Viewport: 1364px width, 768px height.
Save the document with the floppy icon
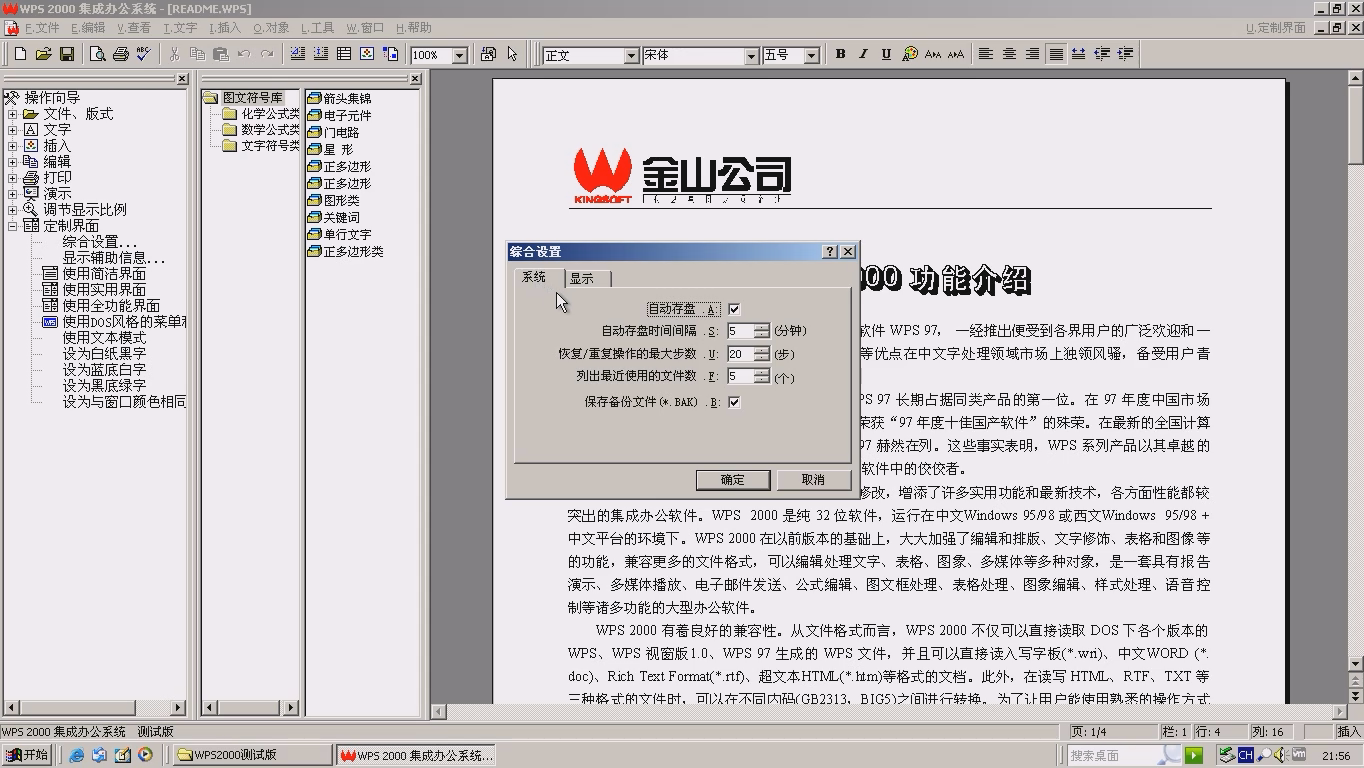pyautogui.click(x=67, y=54)
